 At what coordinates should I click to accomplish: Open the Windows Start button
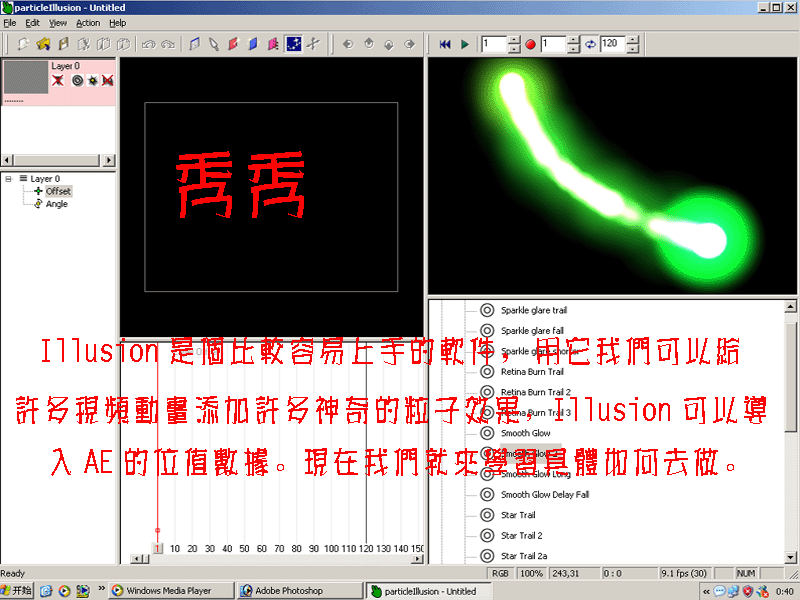click(x=16, y=591)
